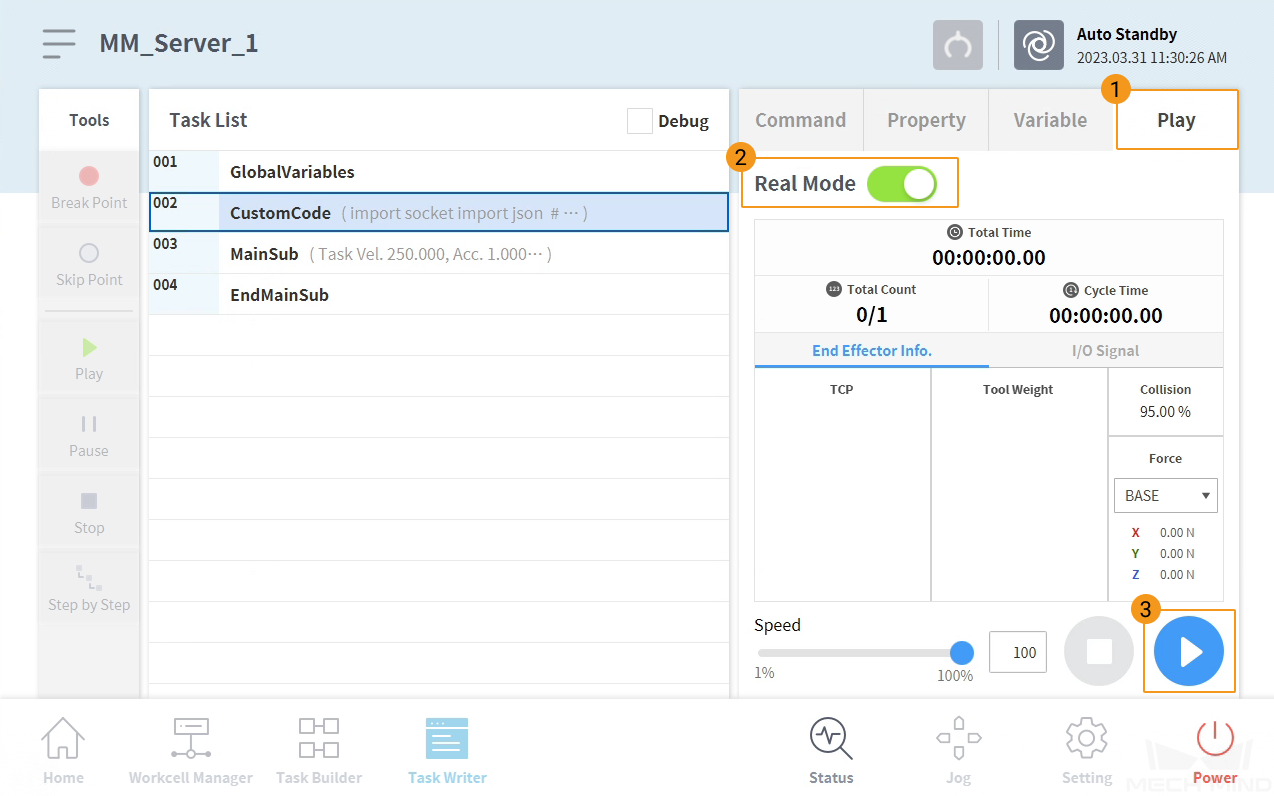Open Task Builder
The width and height of the screenshot is (1274, 796).
(x=319, y=751)
